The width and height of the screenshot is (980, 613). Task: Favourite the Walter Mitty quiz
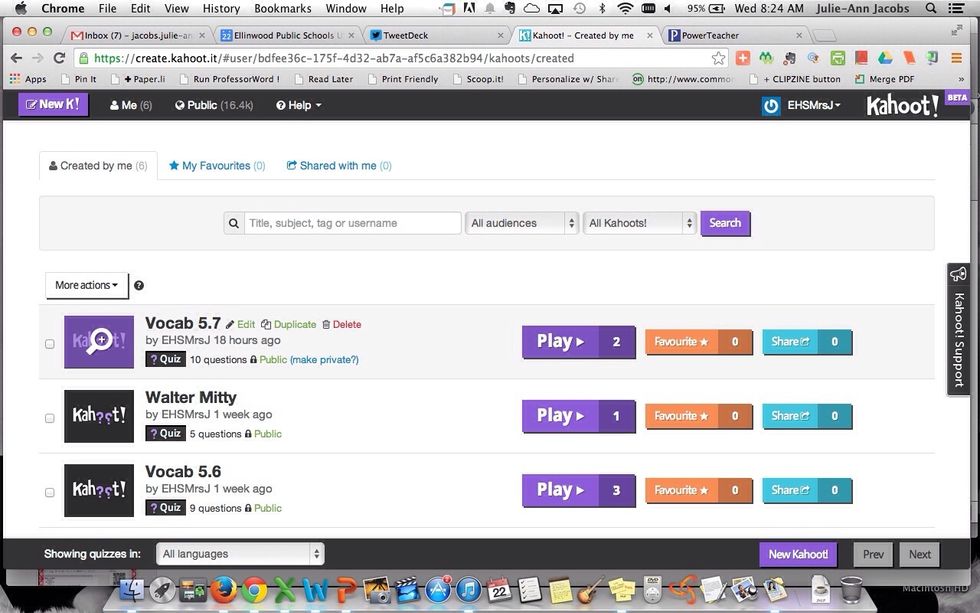[x=699, y=416]
